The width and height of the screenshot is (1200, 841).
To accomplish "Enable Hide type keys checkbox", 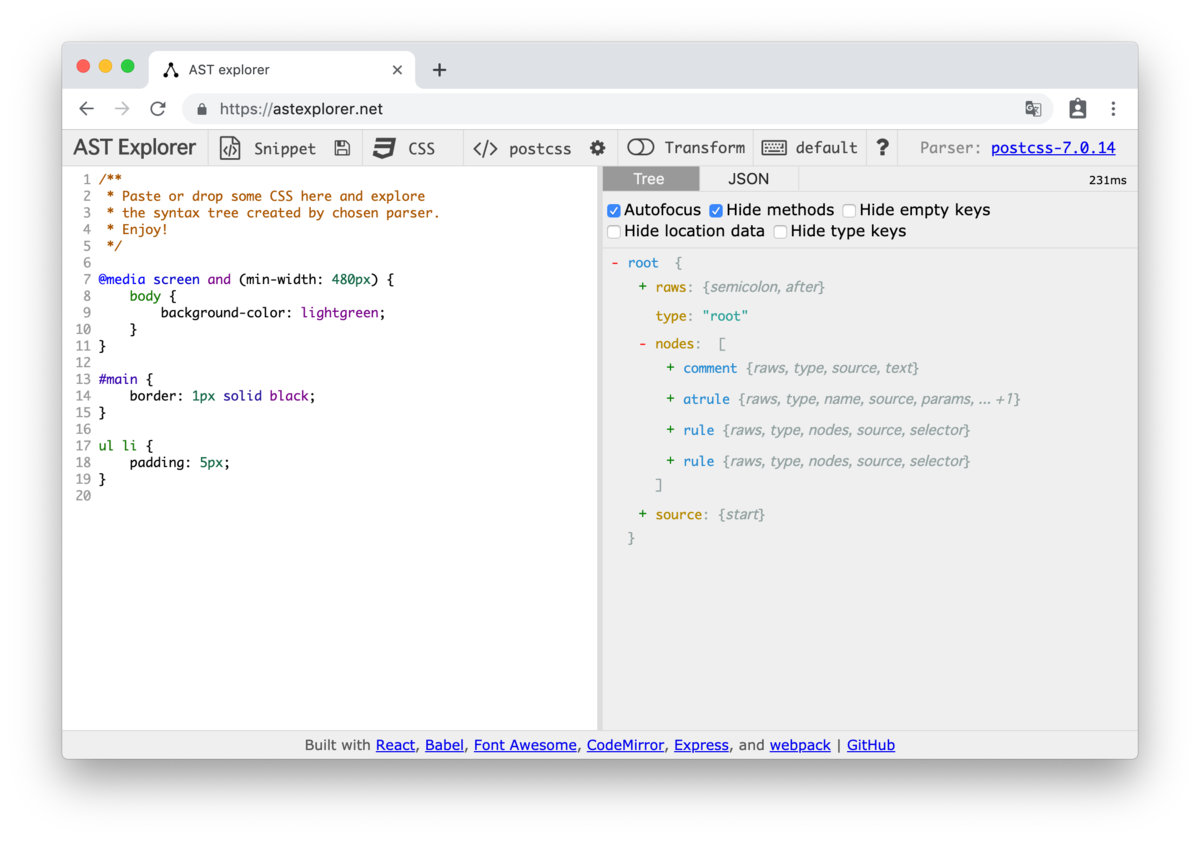I will 780,232.
